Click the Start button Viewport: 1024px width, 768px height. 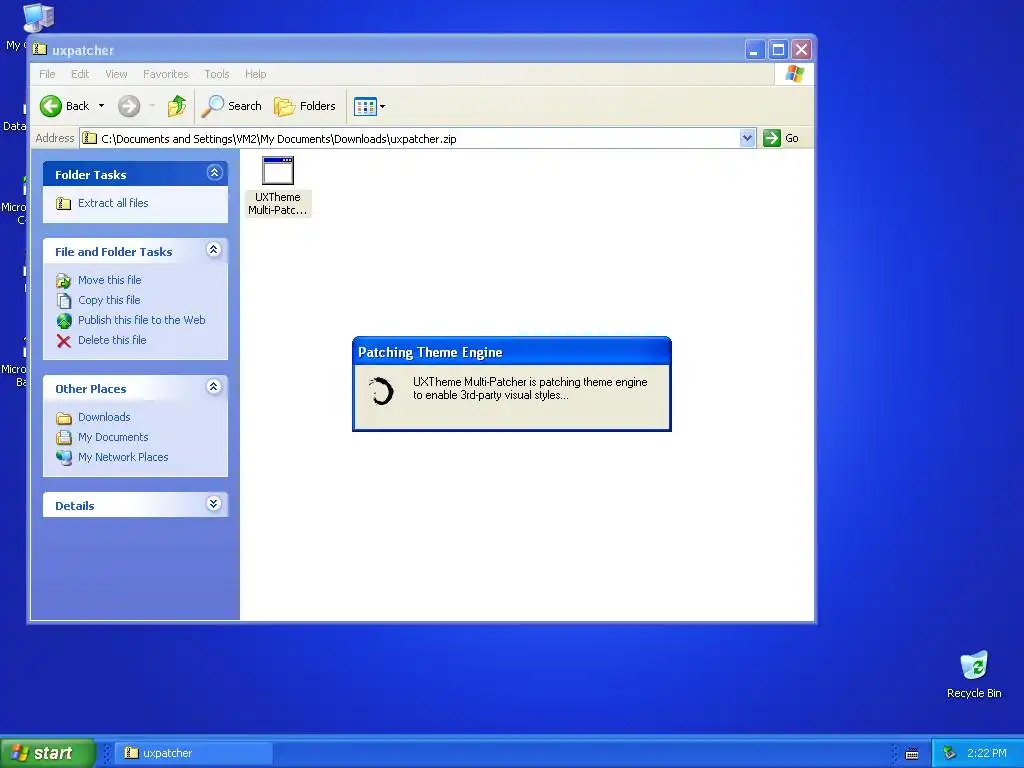(47, 753)
